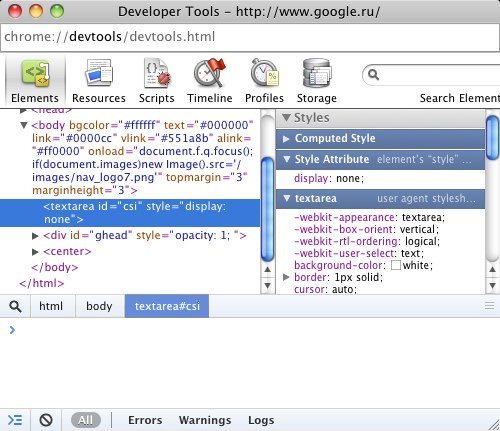Toggle the console drawer icon

(15, 420)
